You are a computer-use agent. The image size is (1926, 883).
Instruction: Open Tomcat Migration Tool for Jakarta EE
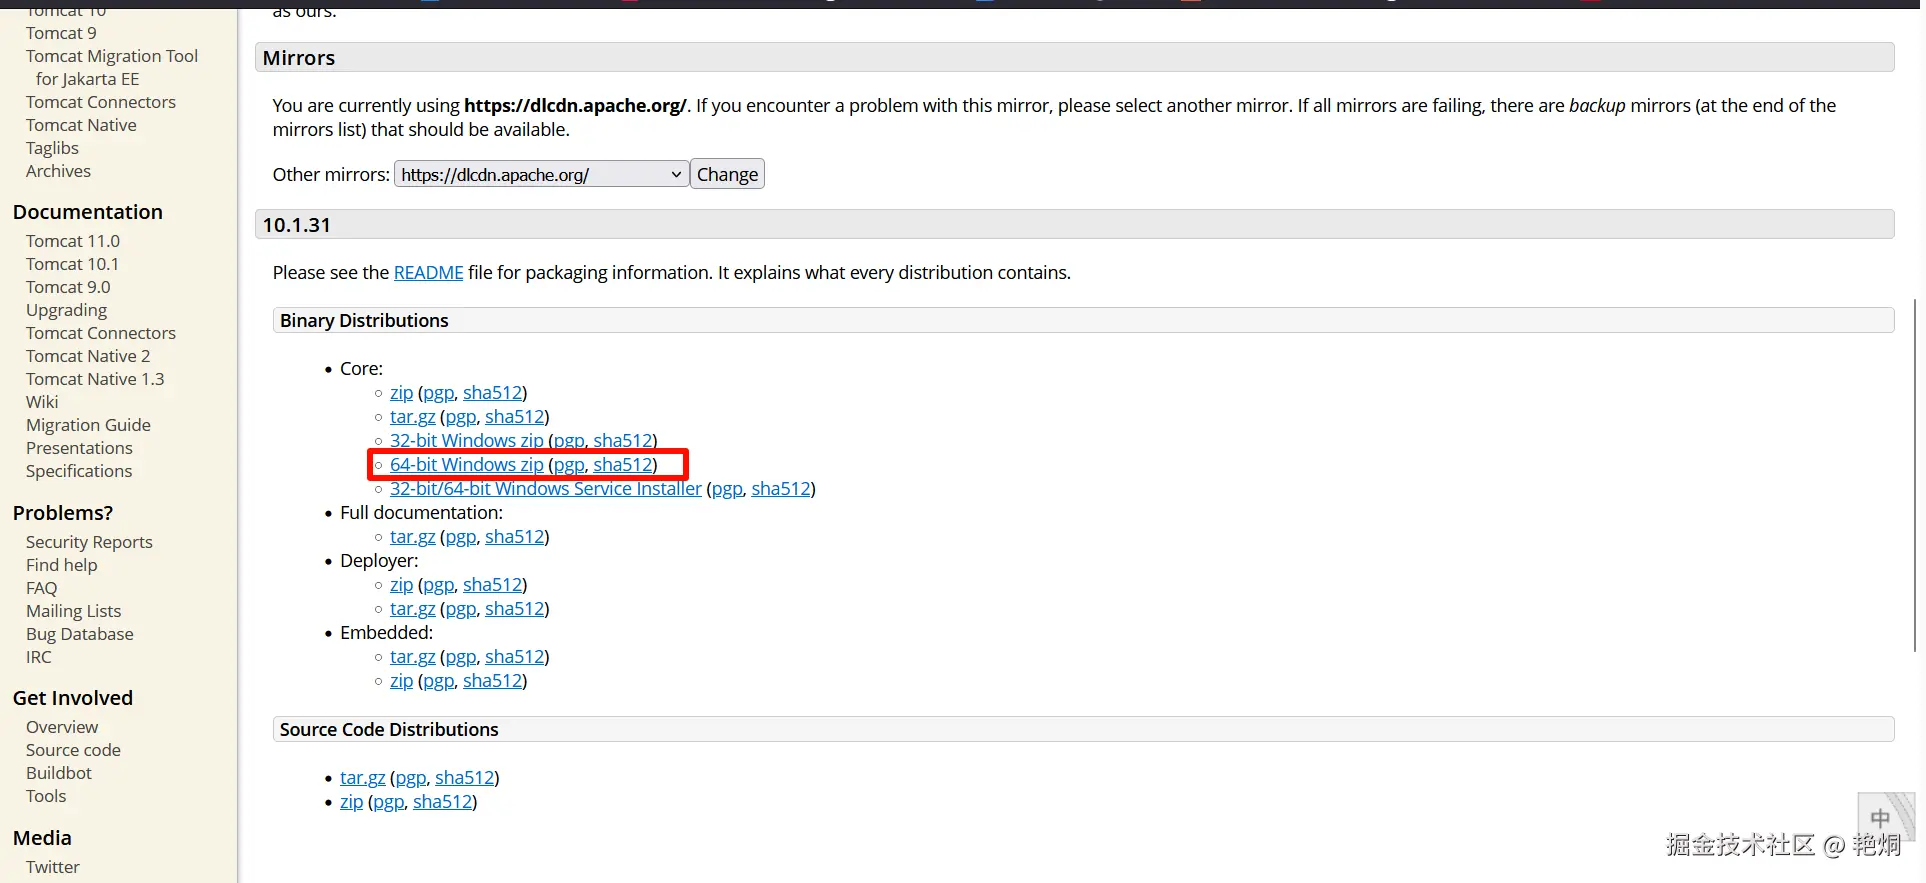click(x=112, y=68)
